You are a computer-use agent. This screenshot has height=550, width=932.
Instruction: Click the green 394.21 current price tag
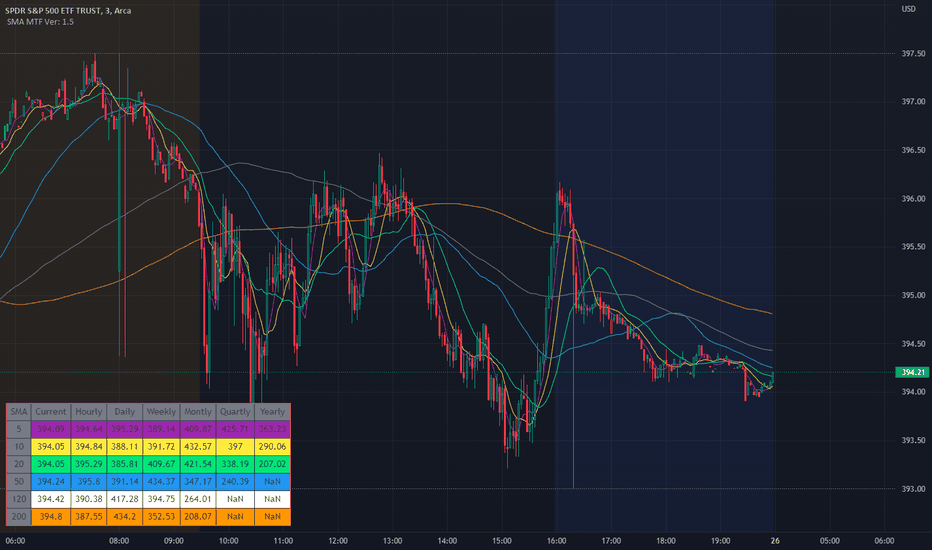[912, 372]
